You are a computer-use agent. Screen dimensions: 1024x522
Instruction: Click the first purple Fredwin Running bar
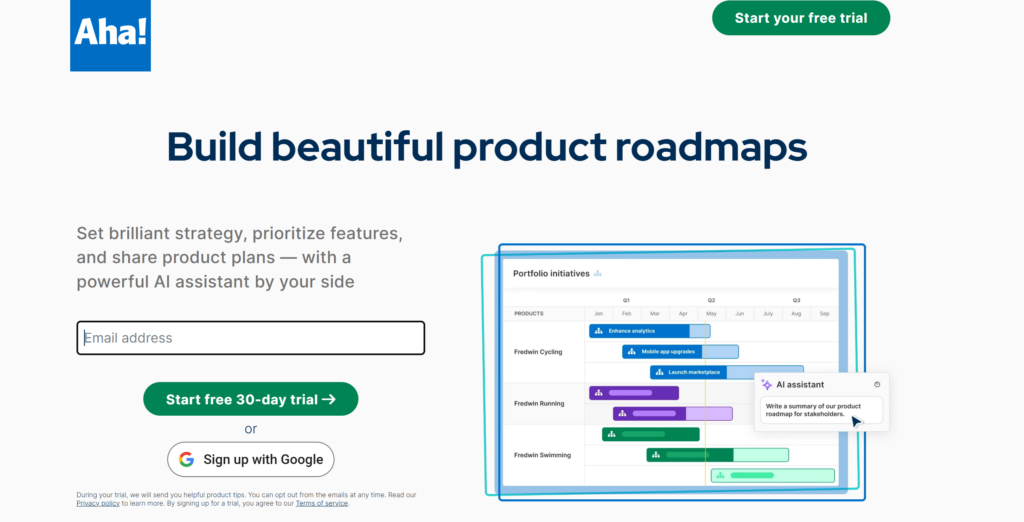pyautogui.click(x=634, y=393)
